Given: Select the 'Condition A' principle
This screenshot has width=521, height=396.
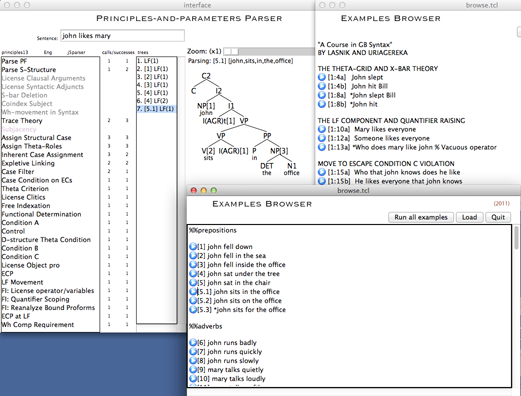Looking at the screenshot, I should [x=20, y=223].
